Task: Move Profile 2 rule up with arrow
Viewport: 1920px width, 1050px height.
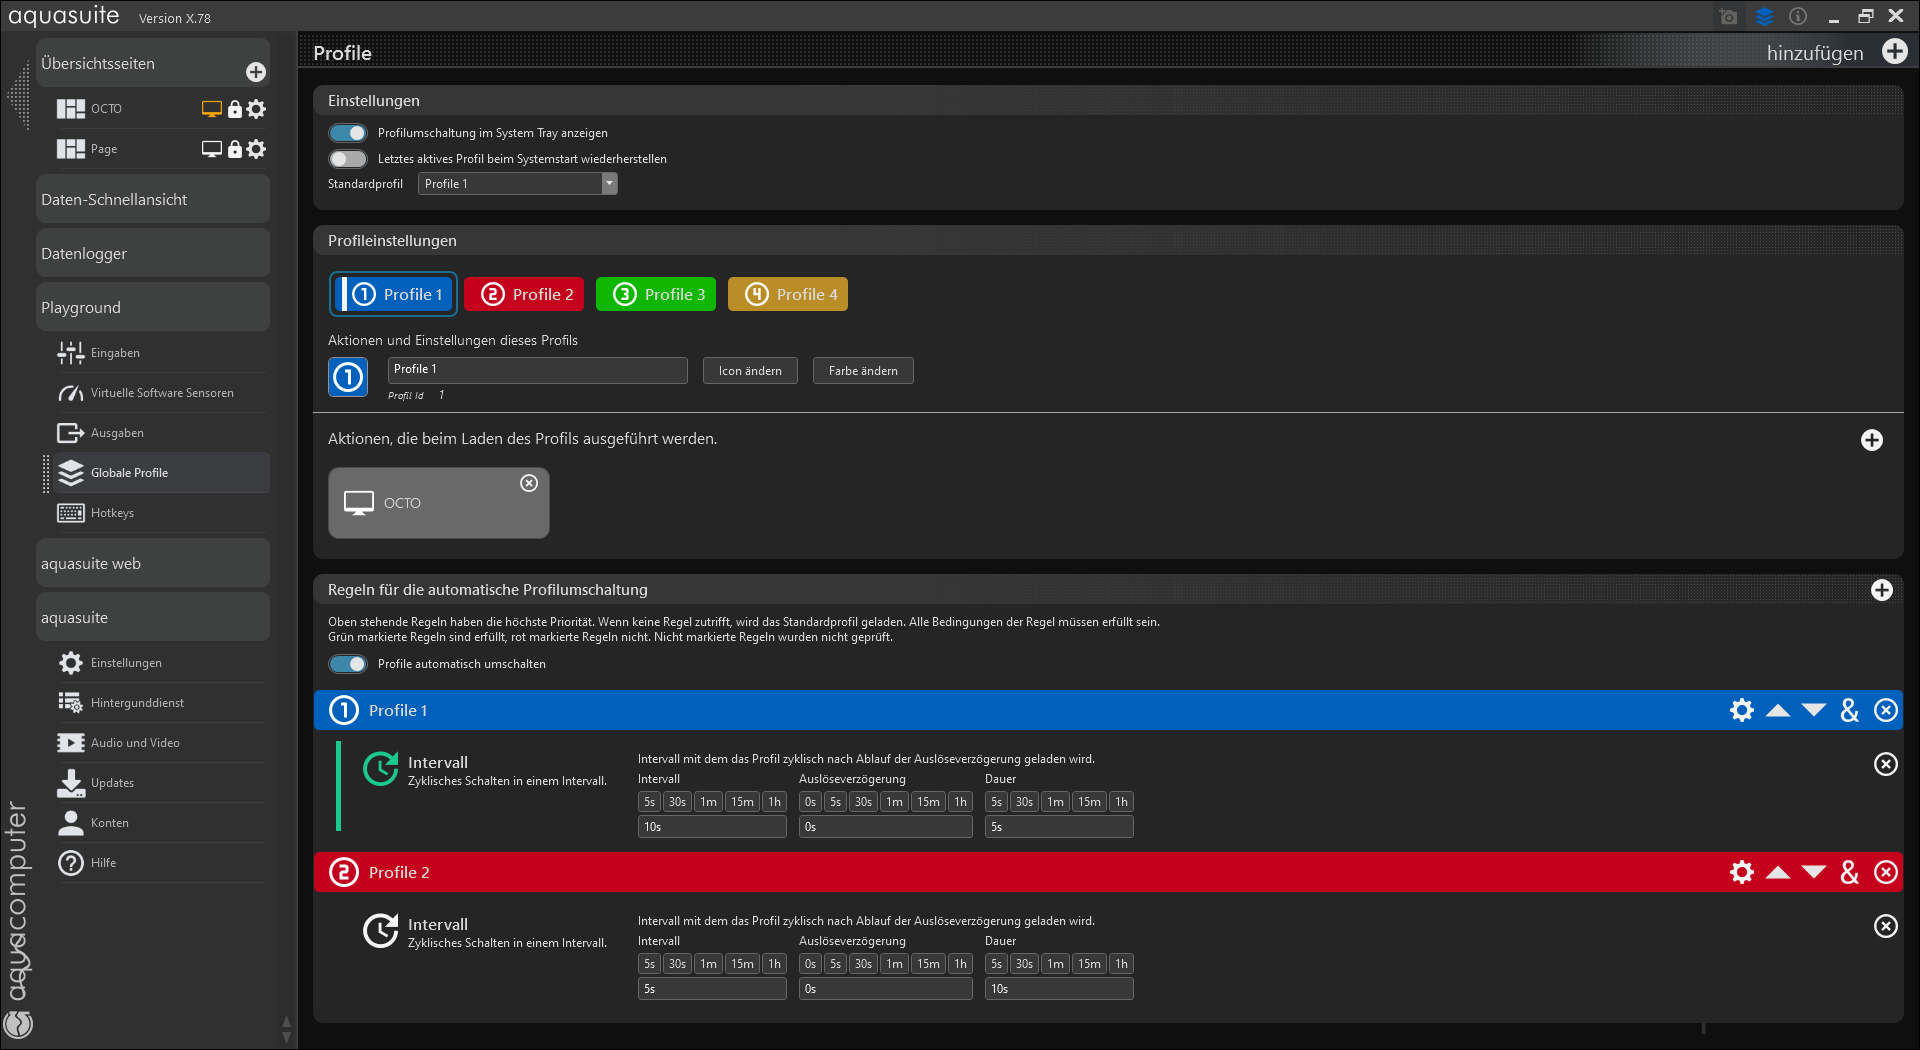Action: click(1777, 872)
